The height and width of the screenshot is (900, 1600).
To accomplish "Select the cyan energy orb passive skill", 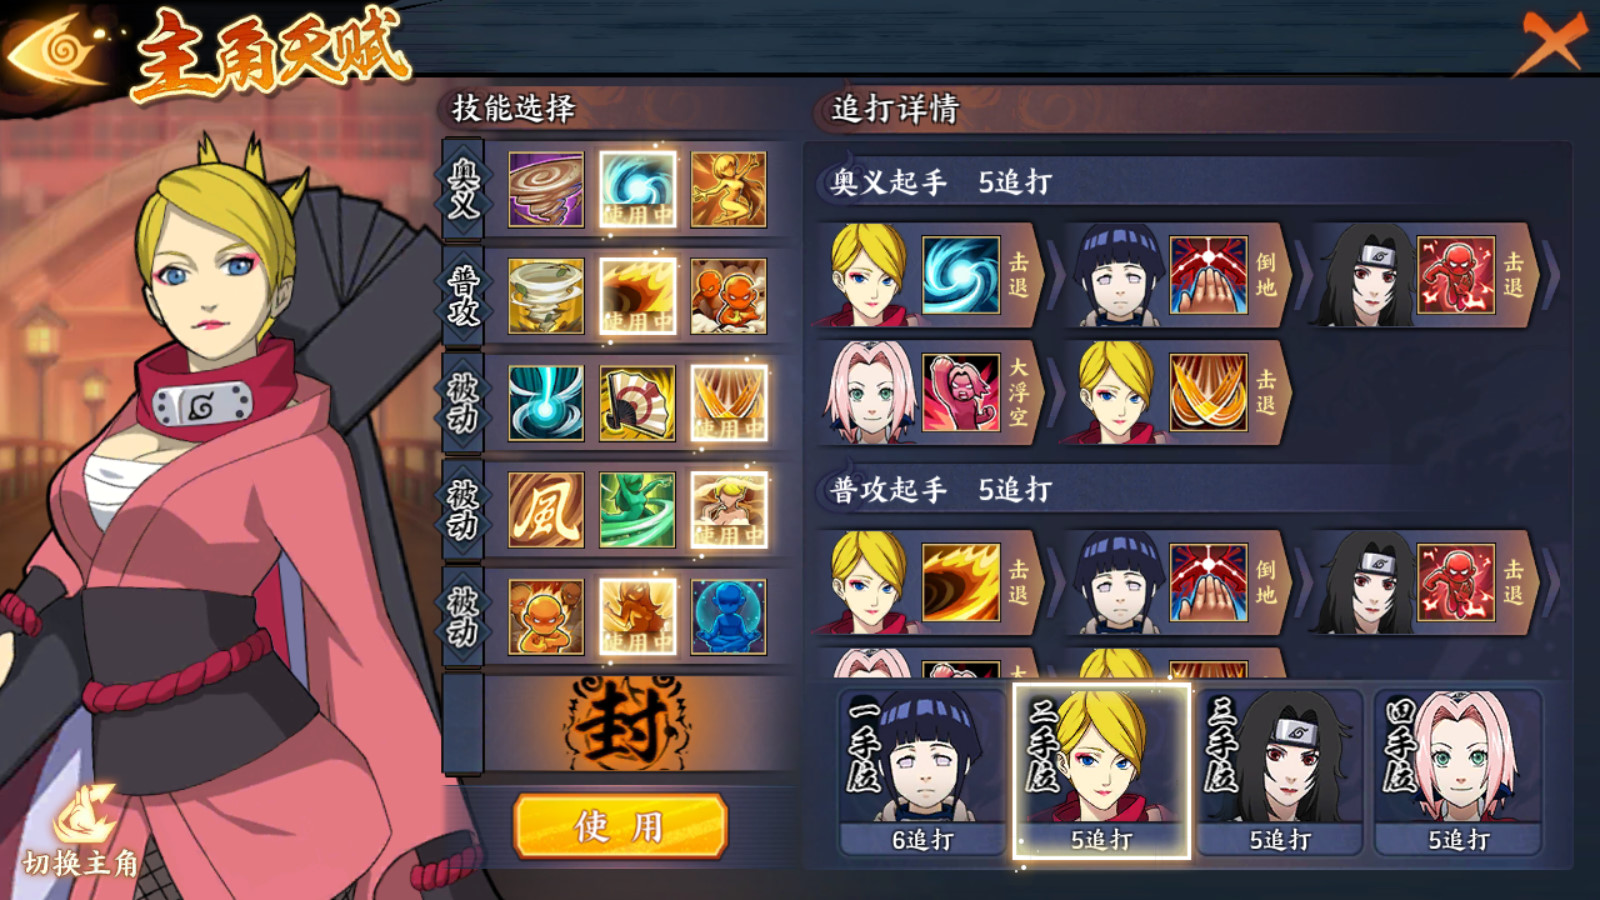I will pyautogui.click(x=546, y=403).
